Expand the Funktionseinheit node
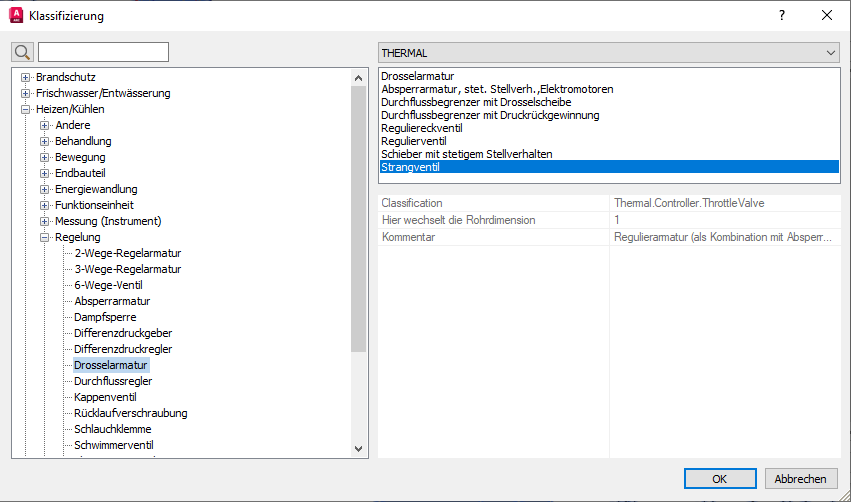851x502 pixels. pos(45,205)
